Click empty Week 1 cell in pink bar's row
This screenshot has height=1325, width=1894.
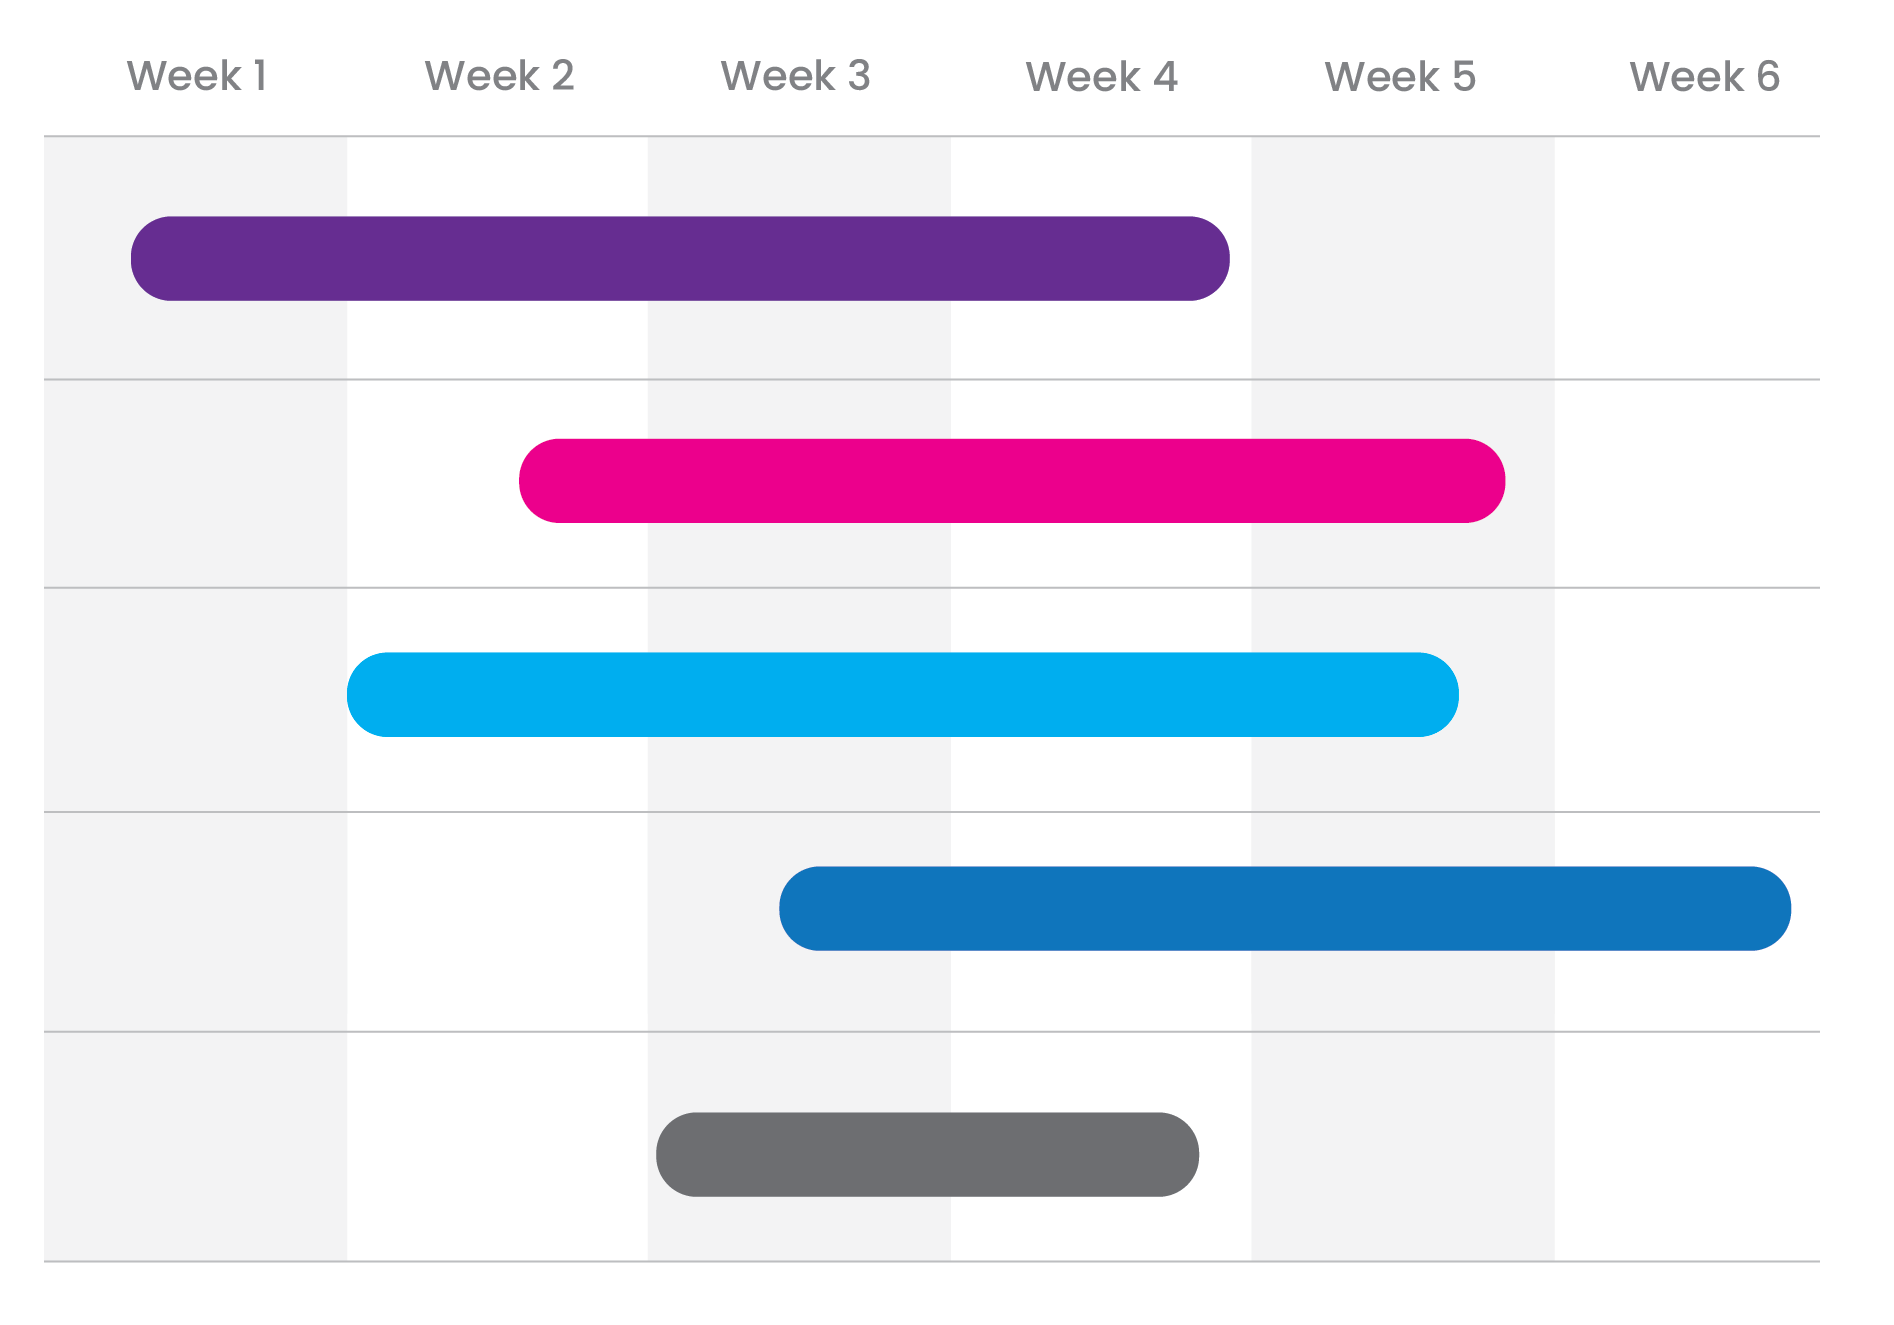point(195,483)
